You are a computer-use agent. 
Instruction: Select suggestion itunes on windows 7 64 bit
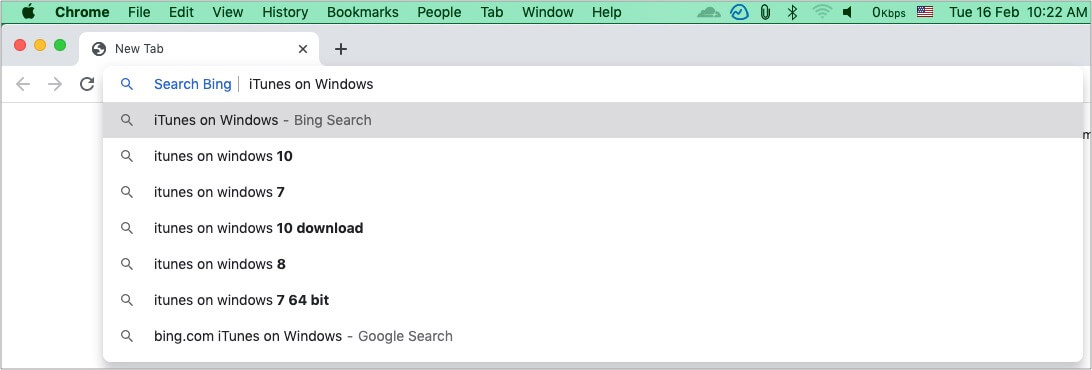click(593, 300)
